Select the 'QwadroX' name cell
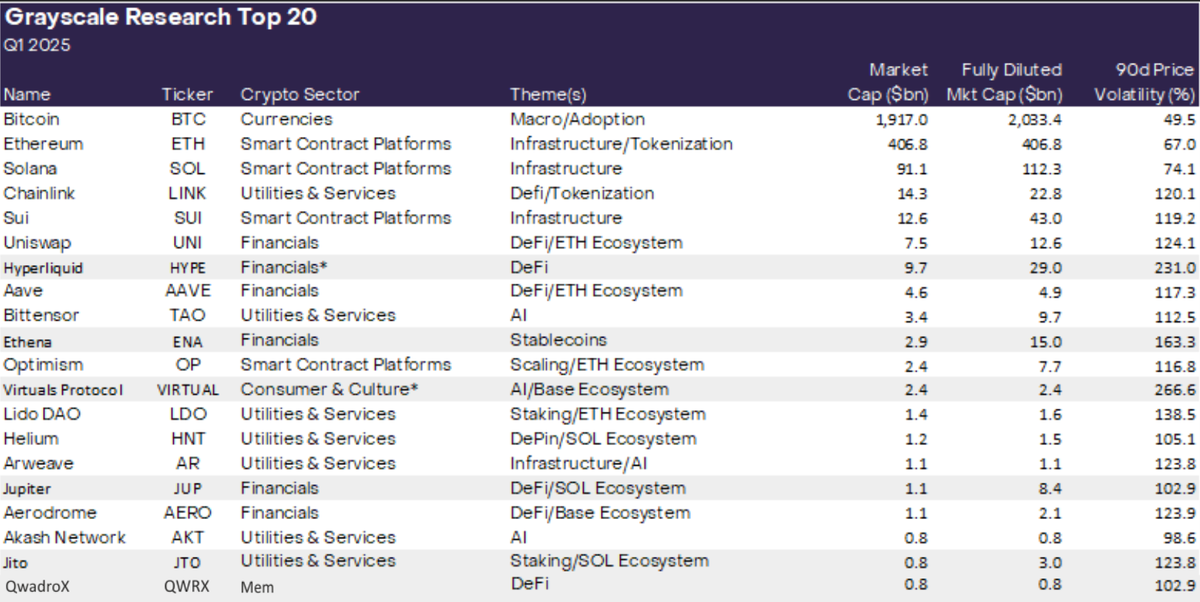Image resolution: width=1200 pixels, height=602 pixels. pos(38,586)
